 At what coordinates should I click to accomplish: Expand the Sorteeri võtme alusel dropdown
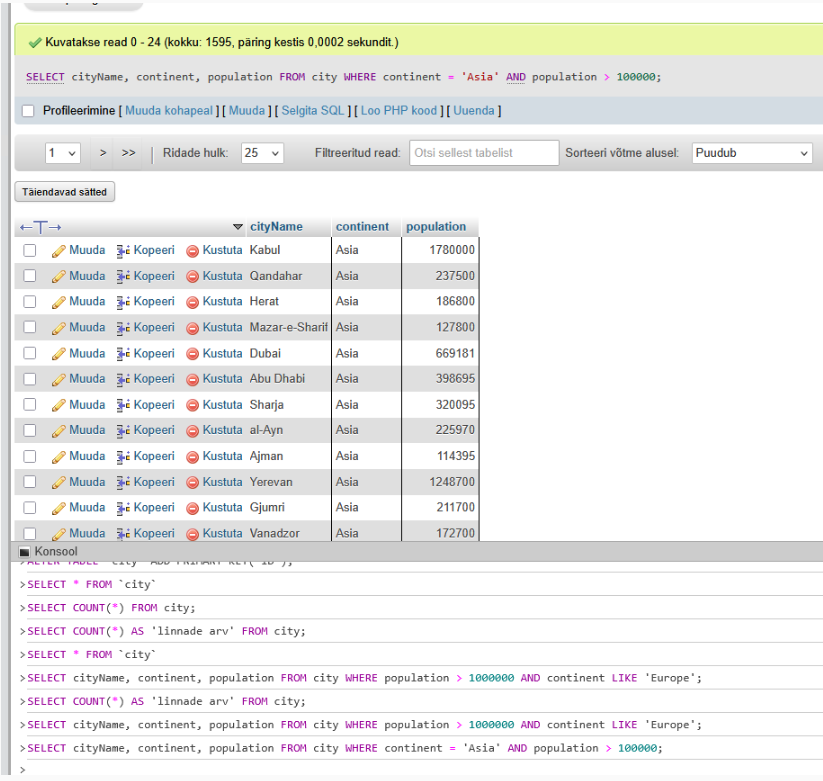[x=750, y=154]
